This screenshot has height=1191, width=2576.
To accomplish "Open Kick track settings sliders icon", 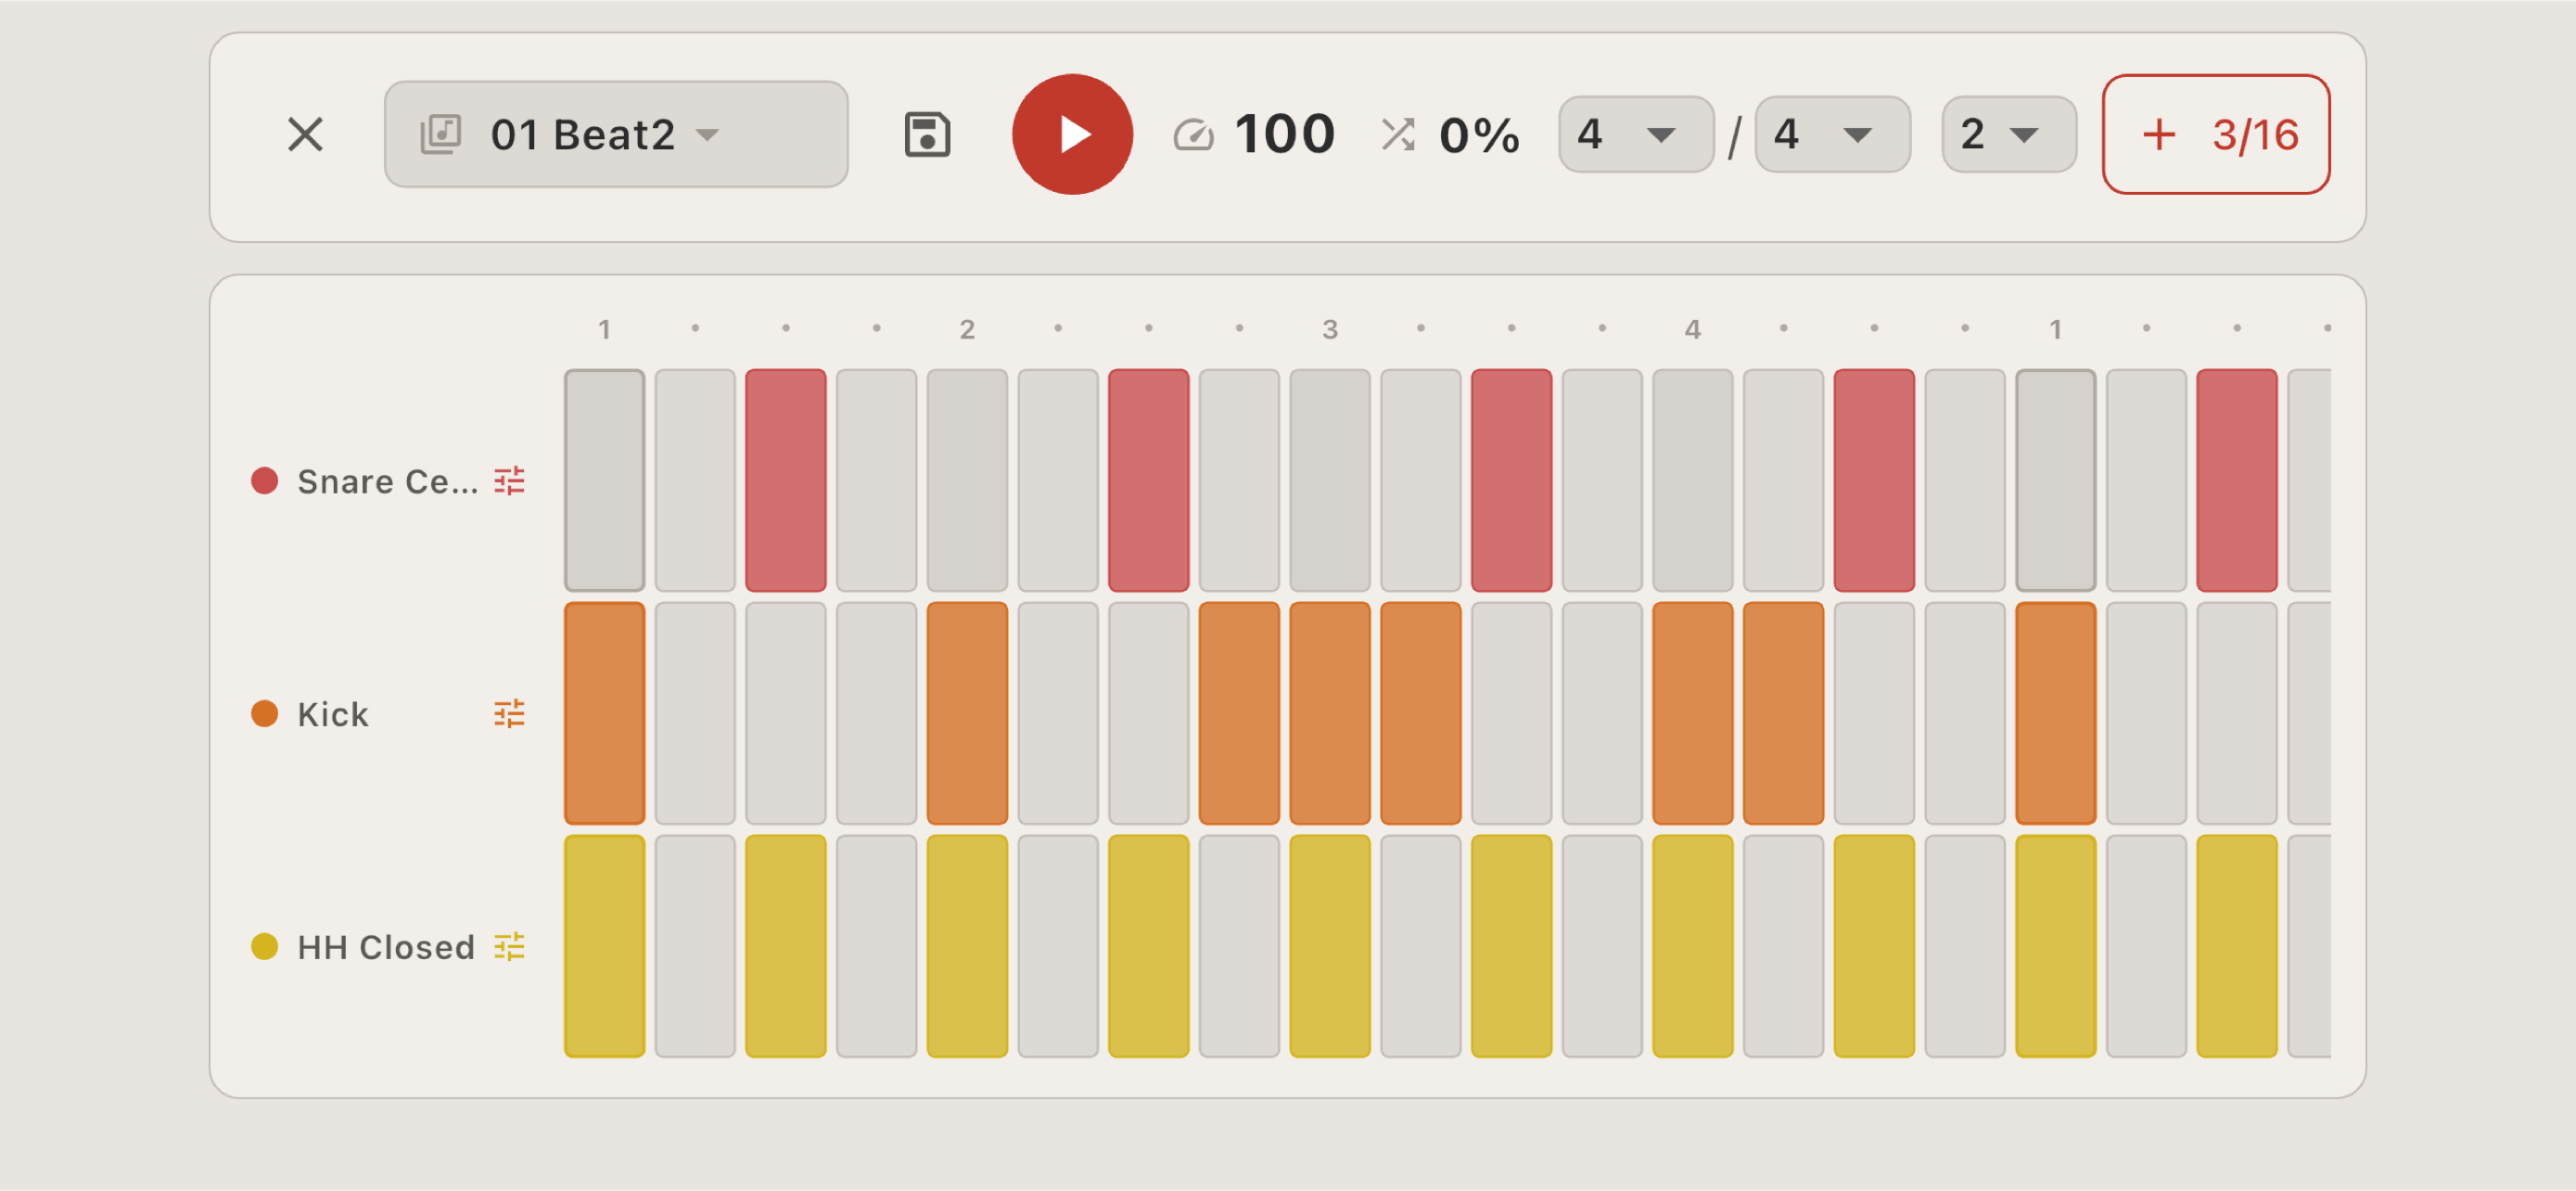I will pyautogui.click(x=509, y=714).
